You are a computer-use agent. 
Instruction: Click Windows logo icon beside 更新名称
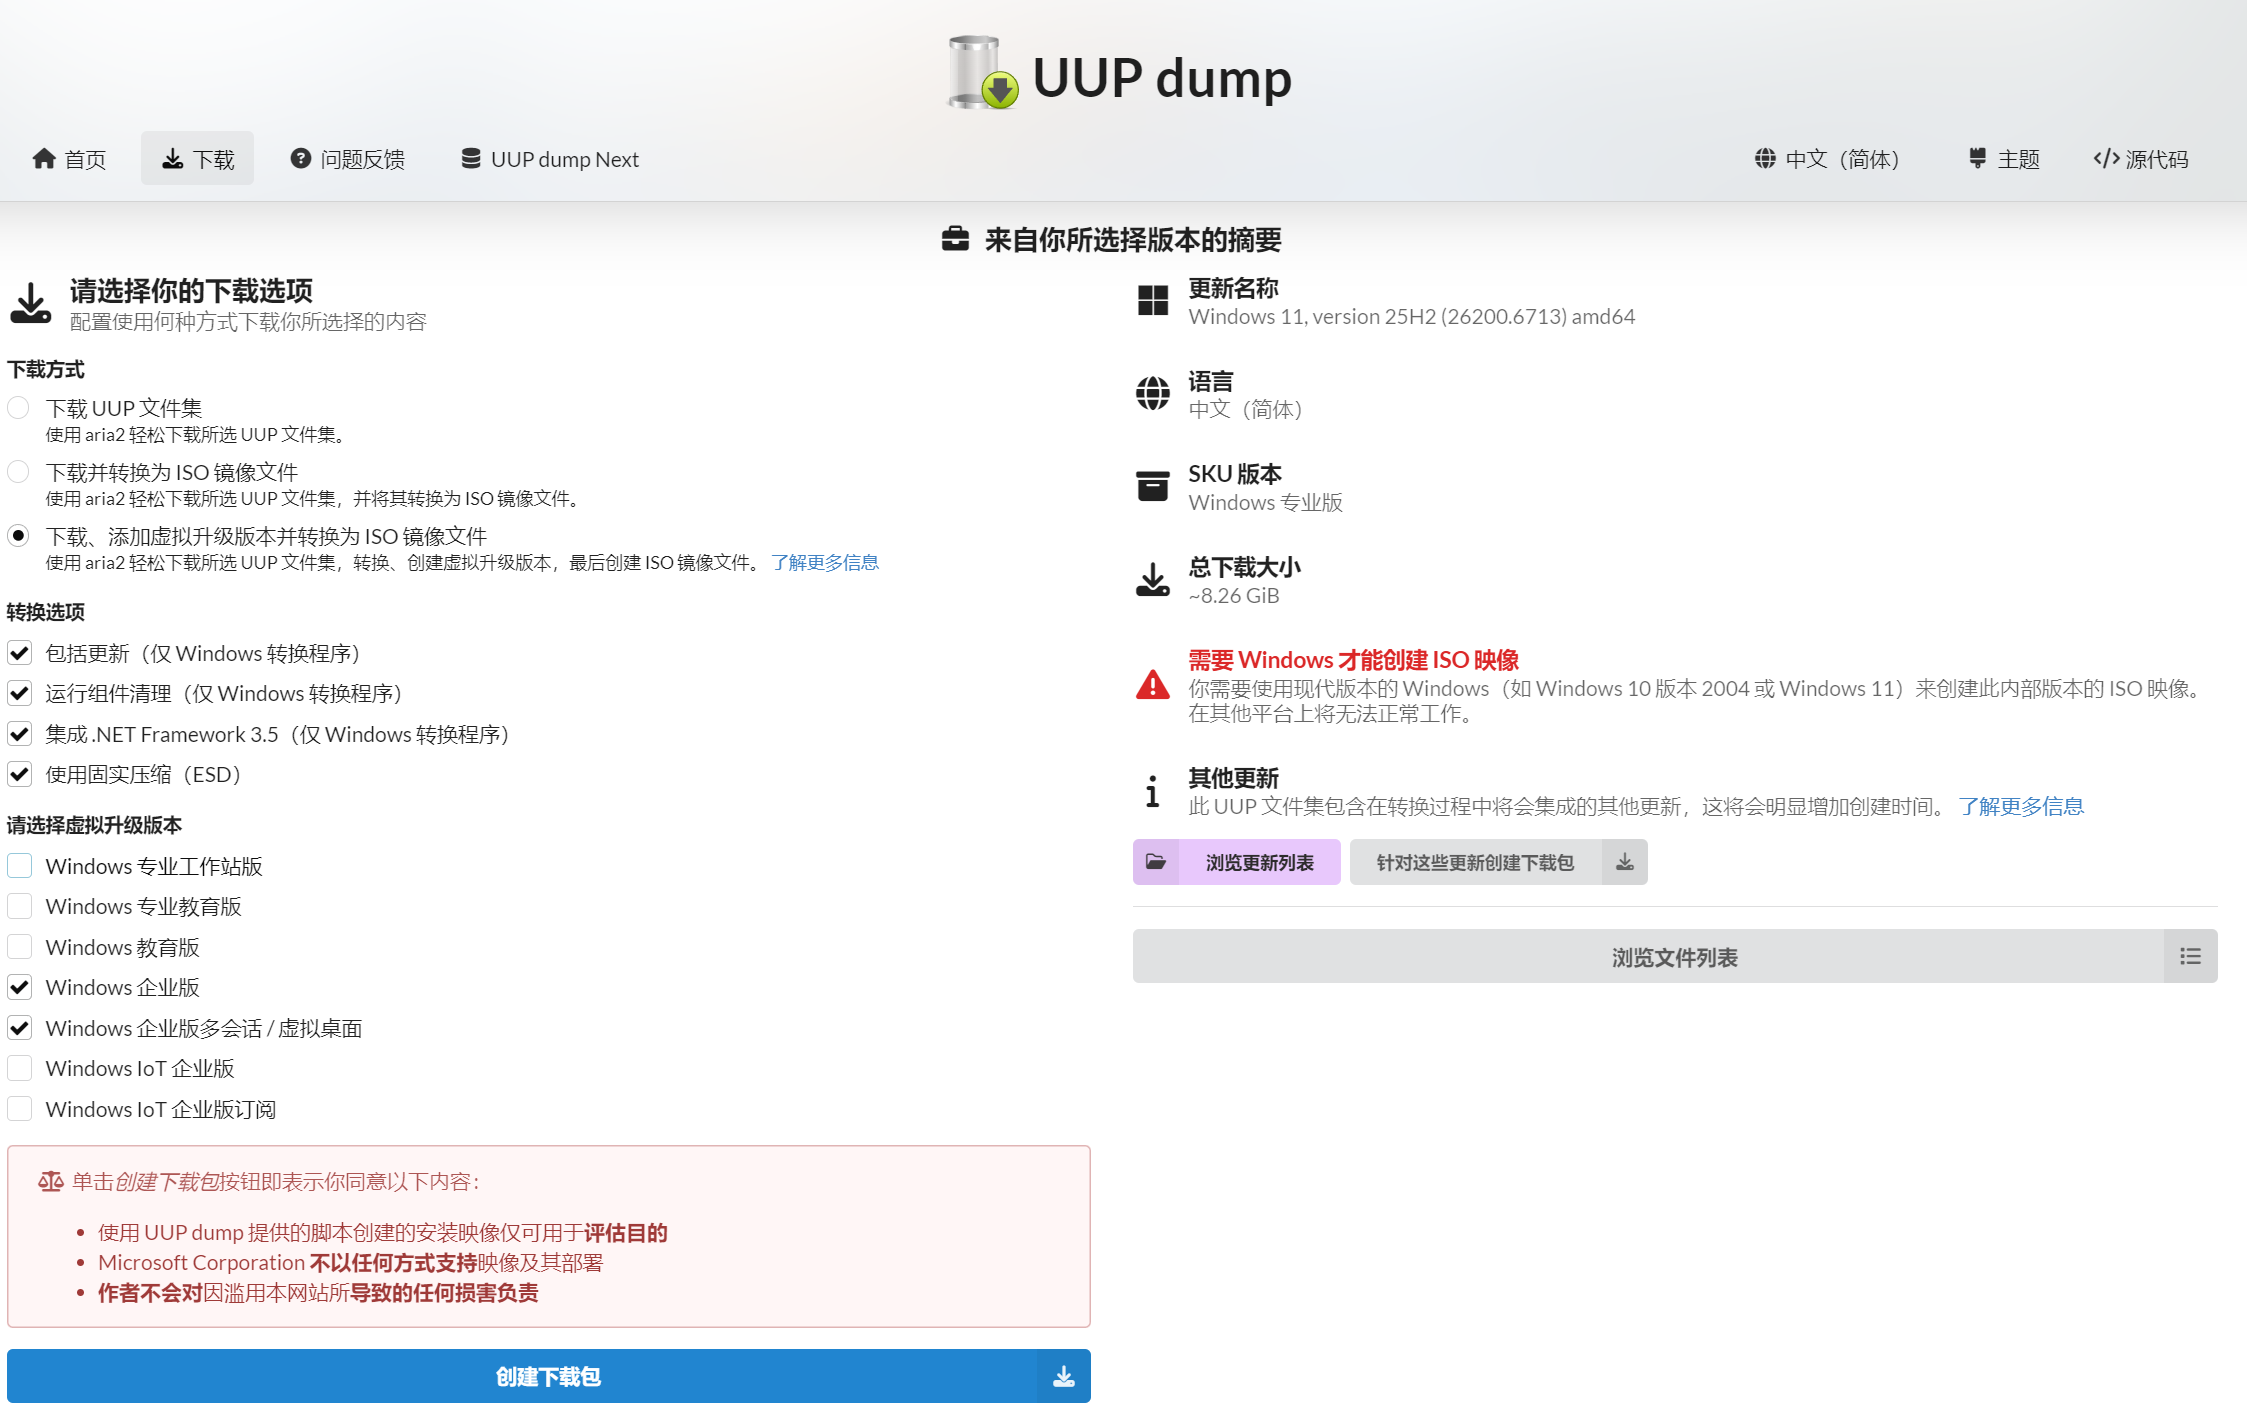[1152, 300]
